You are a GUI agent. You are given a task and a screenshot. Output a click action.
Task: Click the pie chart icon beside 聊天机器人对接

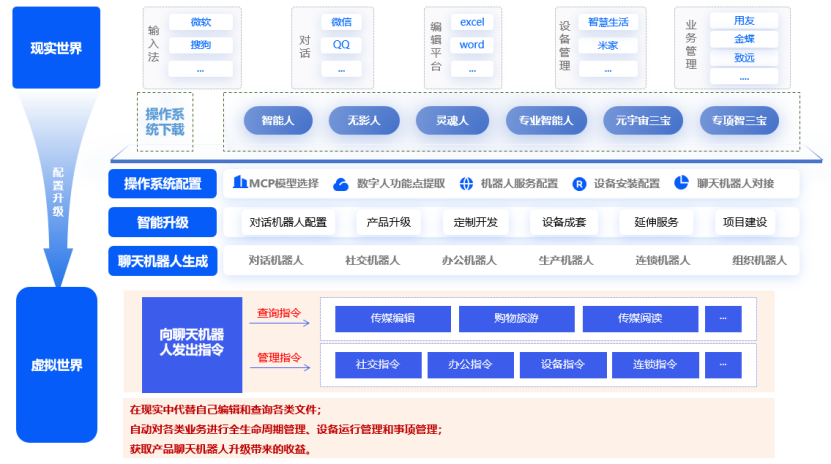pyautogui.click(x=681, y=183)
